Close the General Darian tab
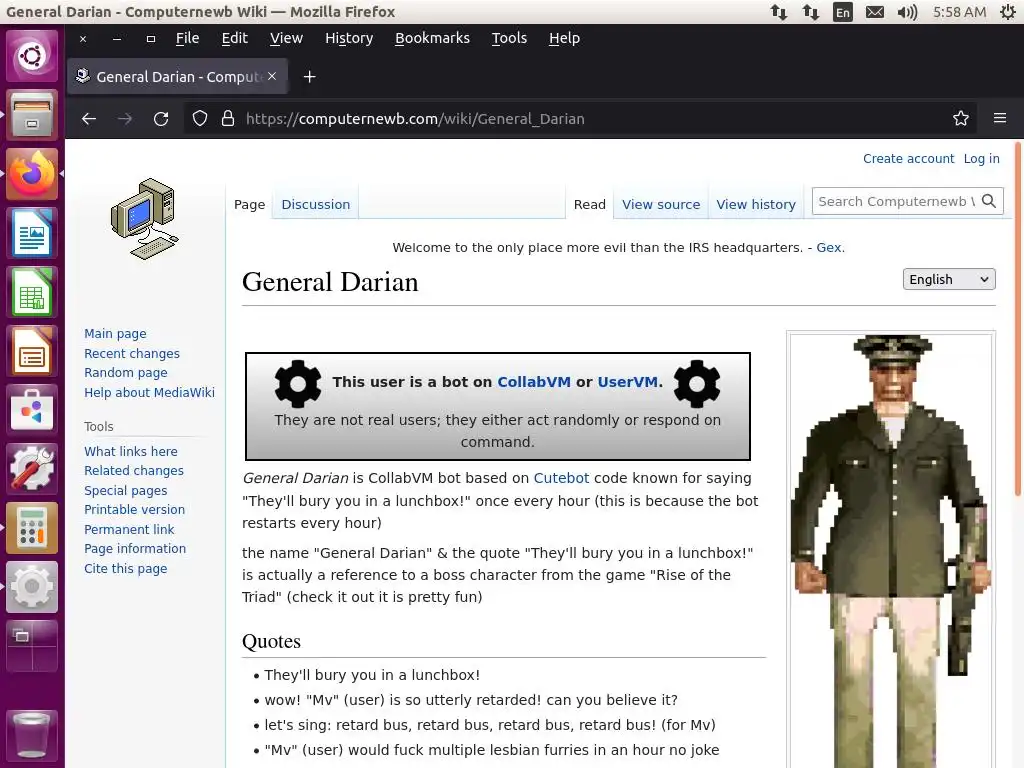This screenshot has width=1024, height=768. pos(272,76)
